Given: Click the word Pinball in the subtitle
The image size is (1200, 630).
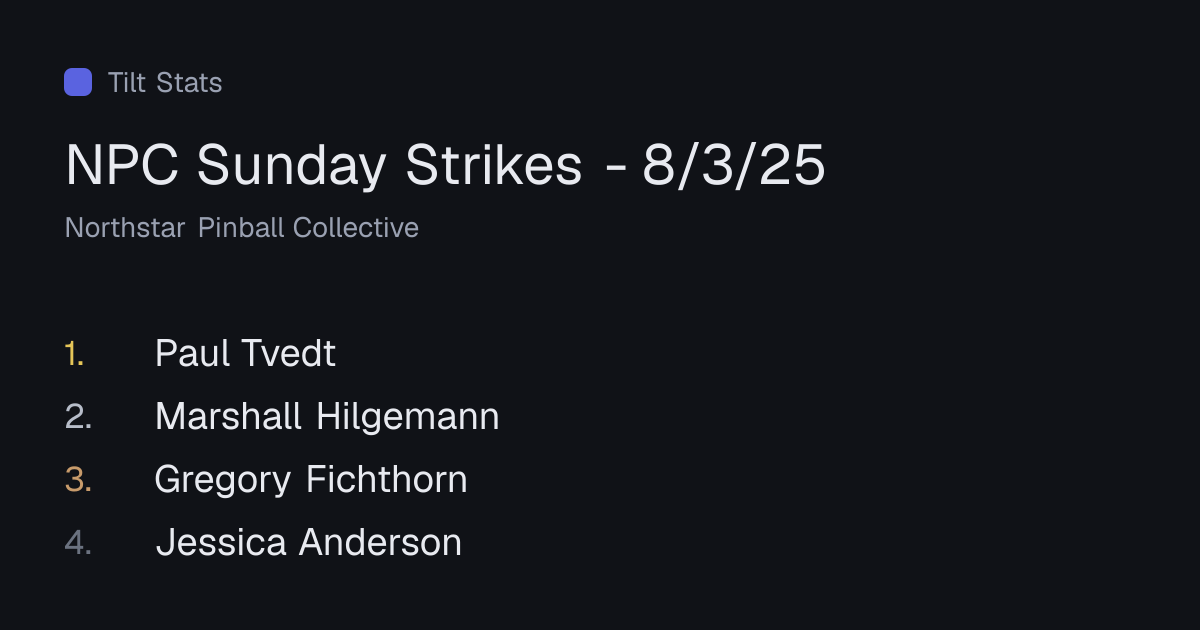Looking at the screenshot, I should click(x=242, y=228).
